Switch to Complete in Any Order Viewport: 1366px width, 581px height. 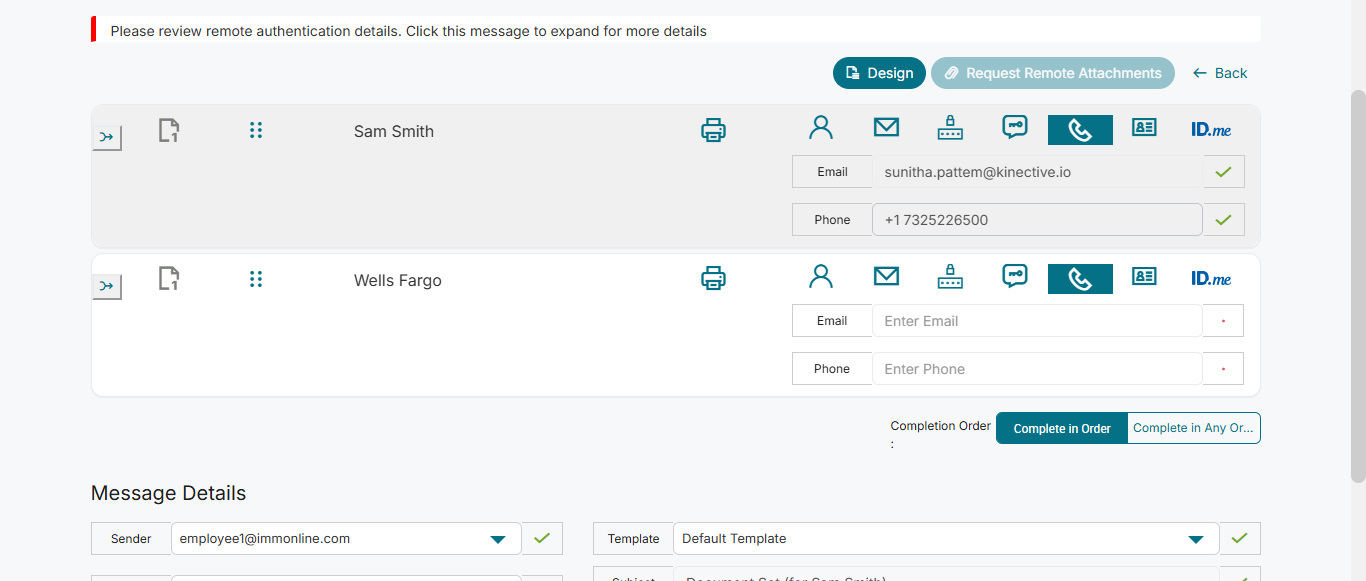[1193, 428]
